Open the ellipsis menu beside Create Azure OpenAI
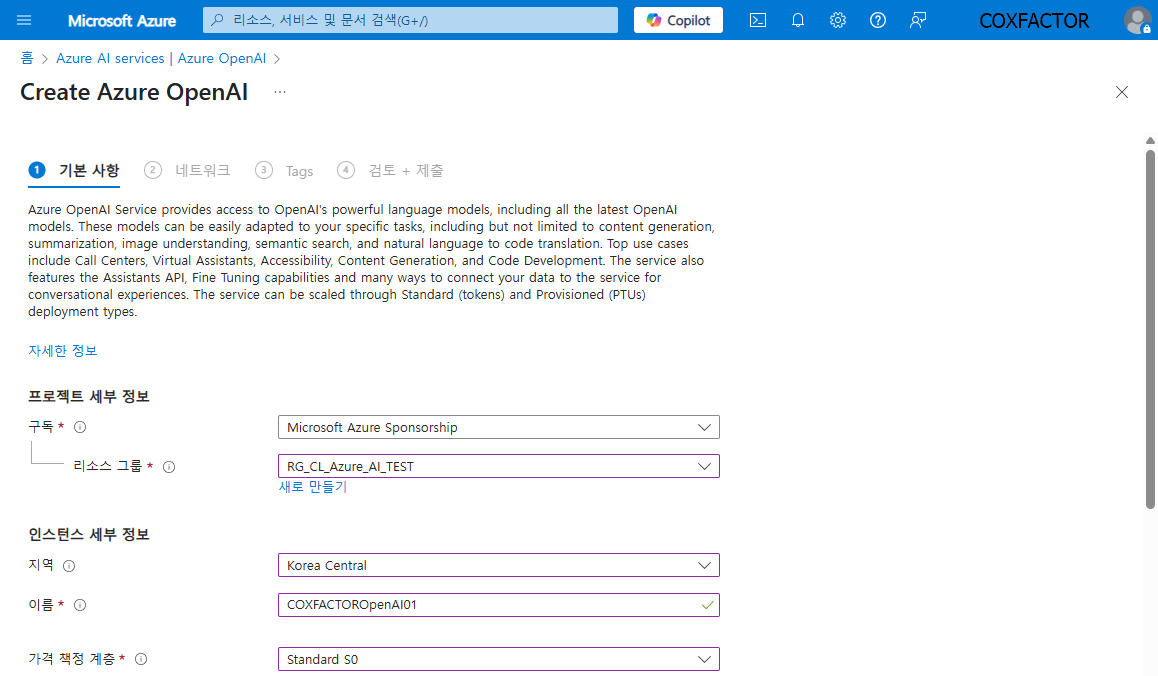 280,92
